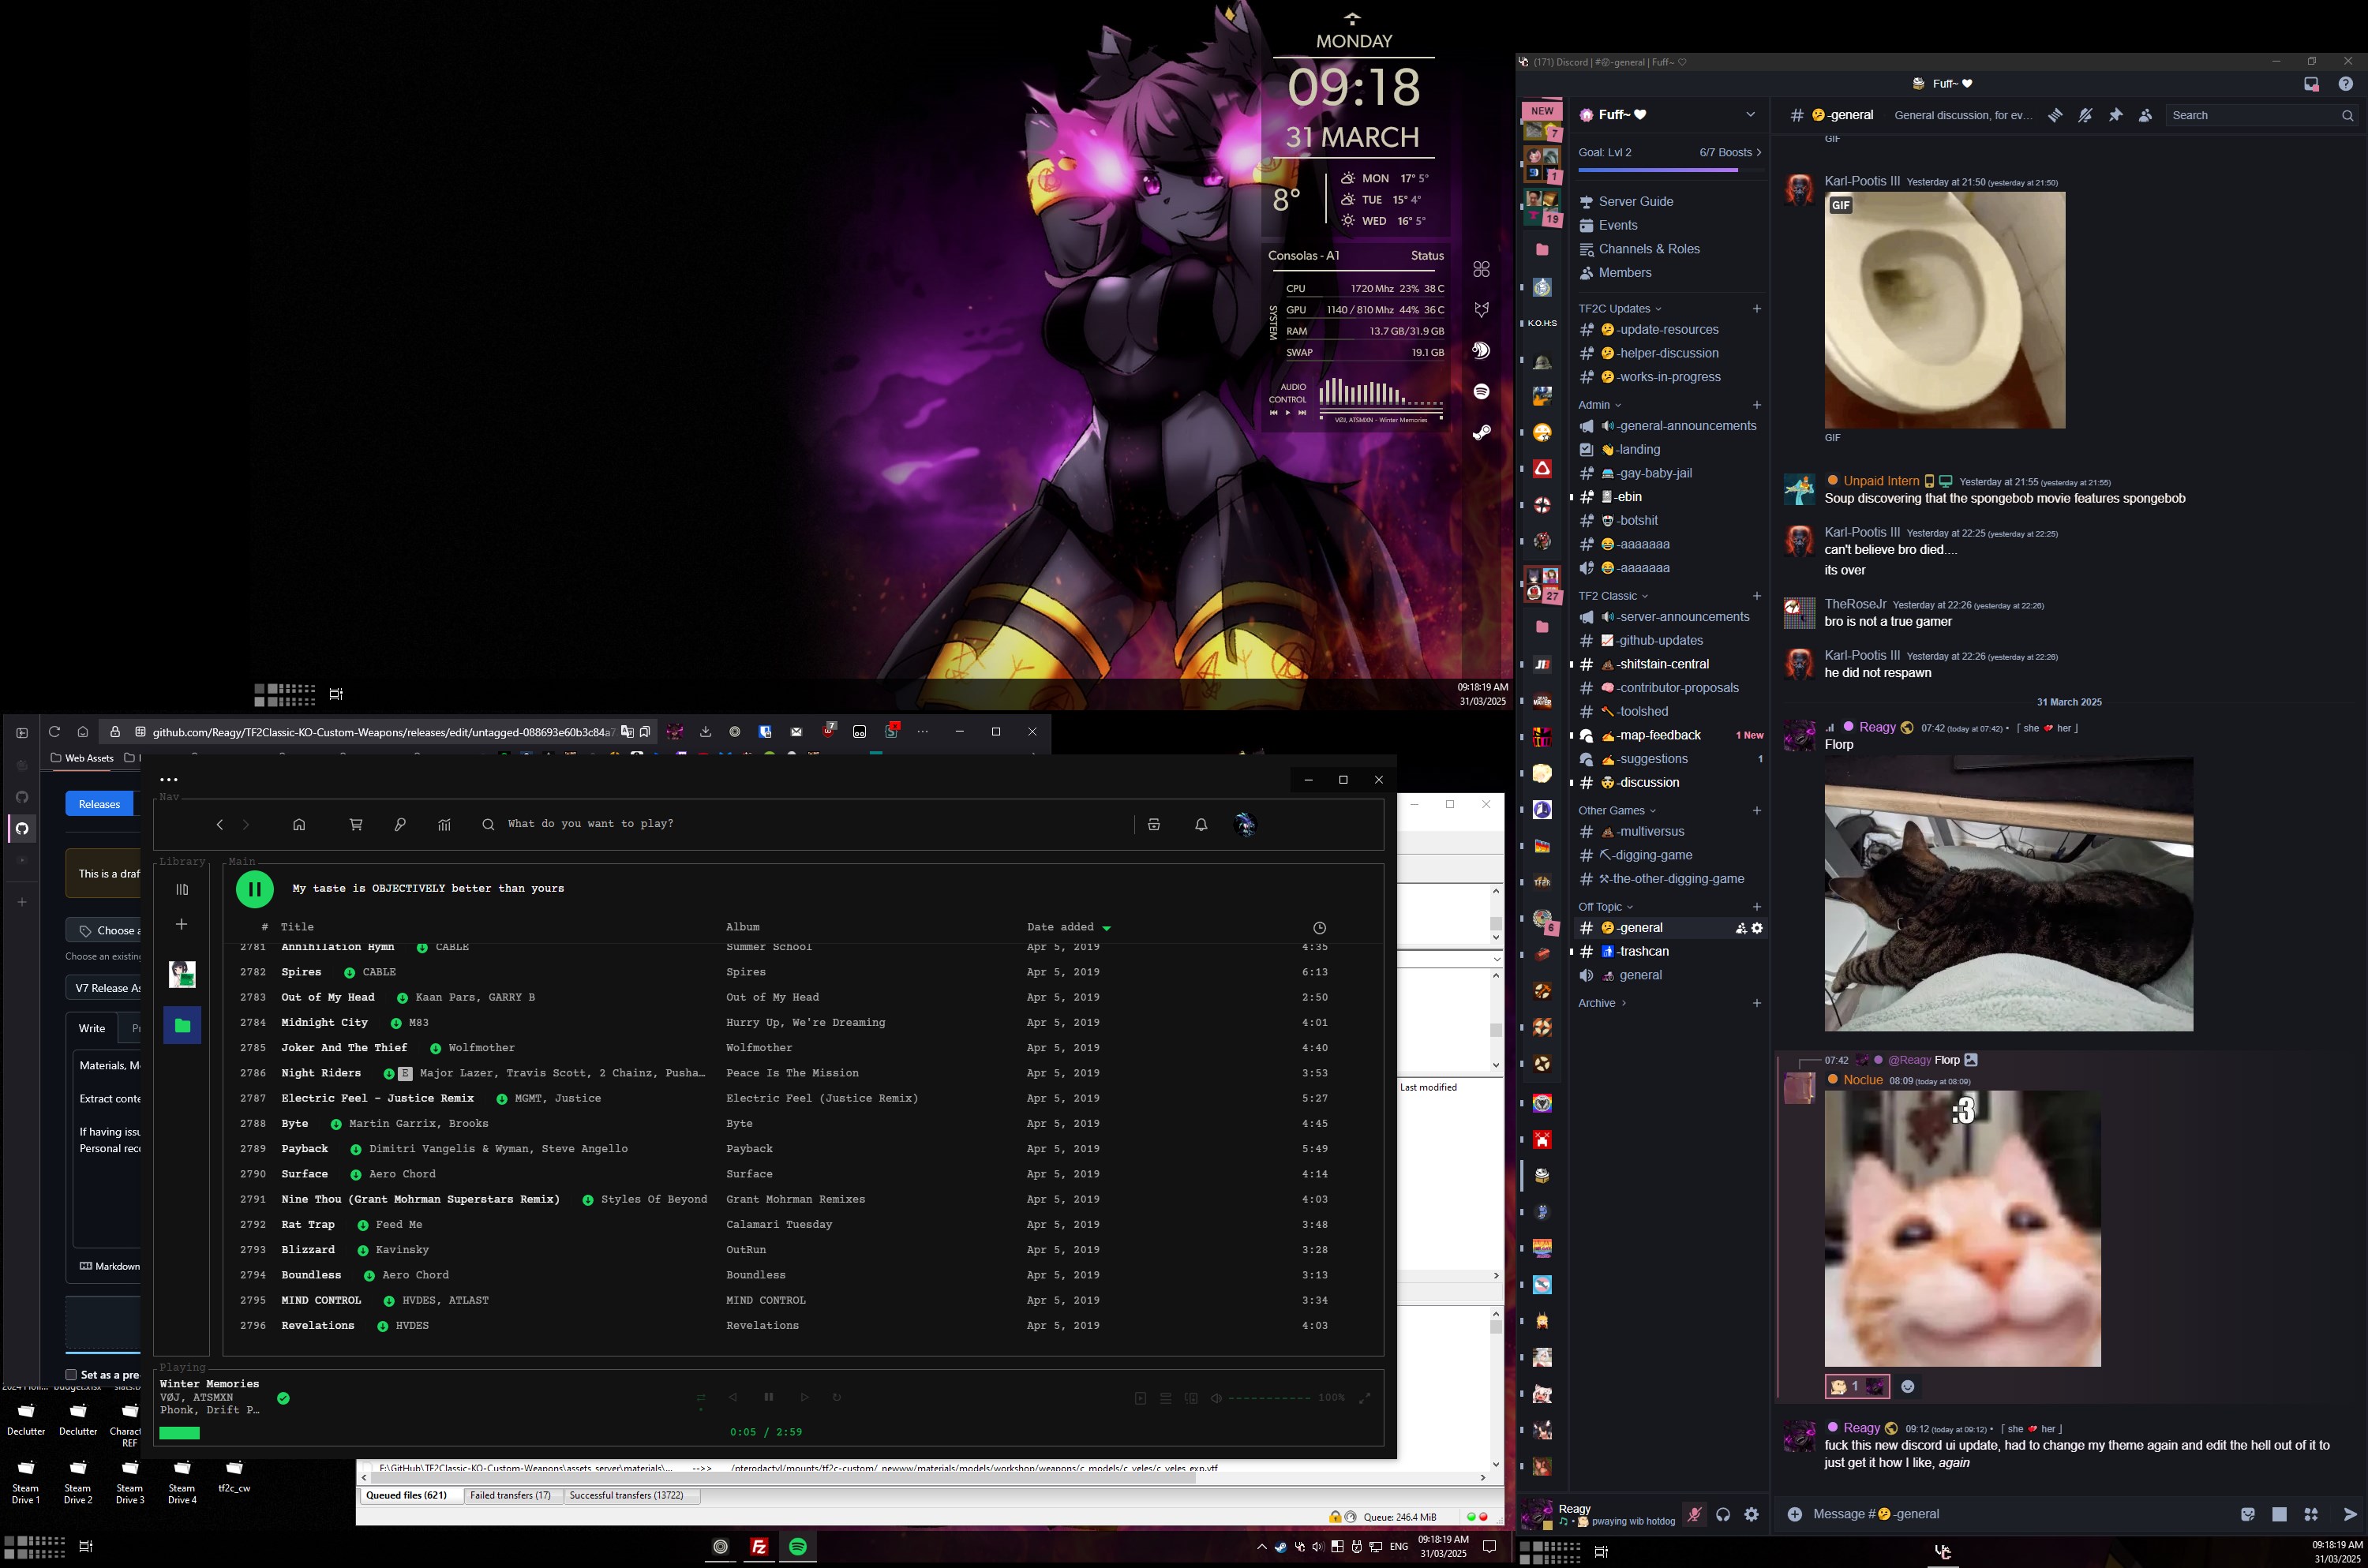Open Discord inbox icon
Viewport: 2368px width, 1568px height.
click(2311, 84)
